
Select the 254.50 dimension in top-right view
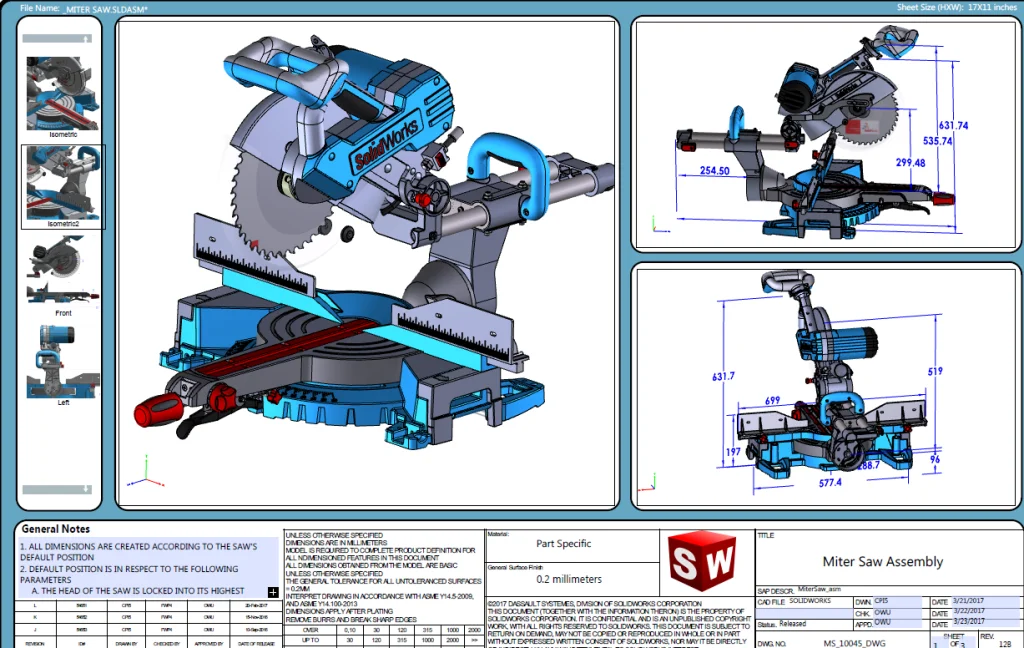[714, 170]
